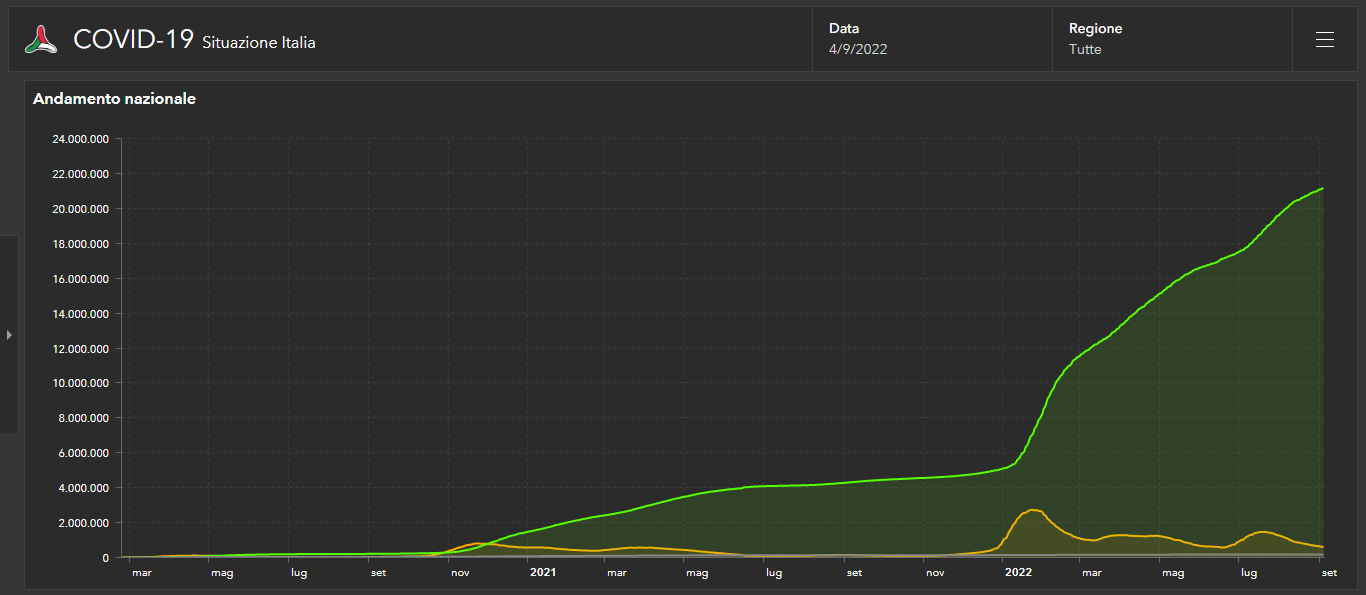Click the 'Regione' field label
1366x595 pixels.
pos(1095,29)
